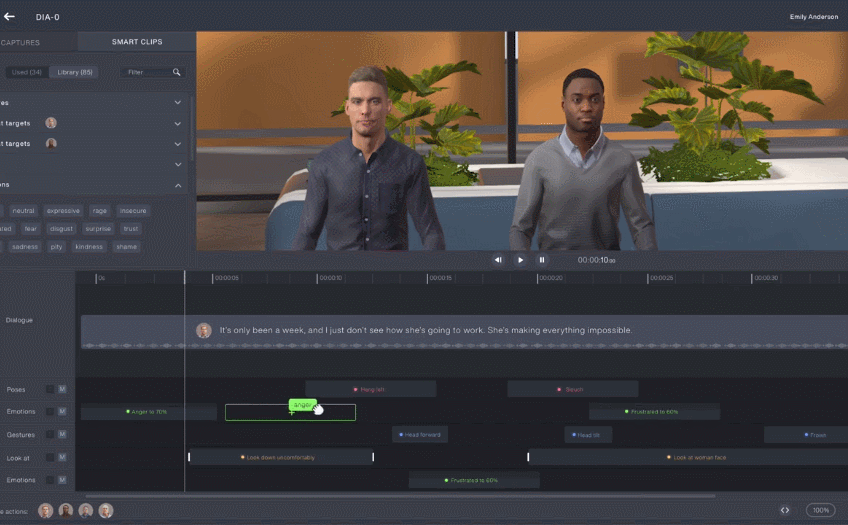Image resolution: width=848 pixels, height=525 pixels.
Task: Click the 'kindness' emotion tag
Action: [89, 247]
